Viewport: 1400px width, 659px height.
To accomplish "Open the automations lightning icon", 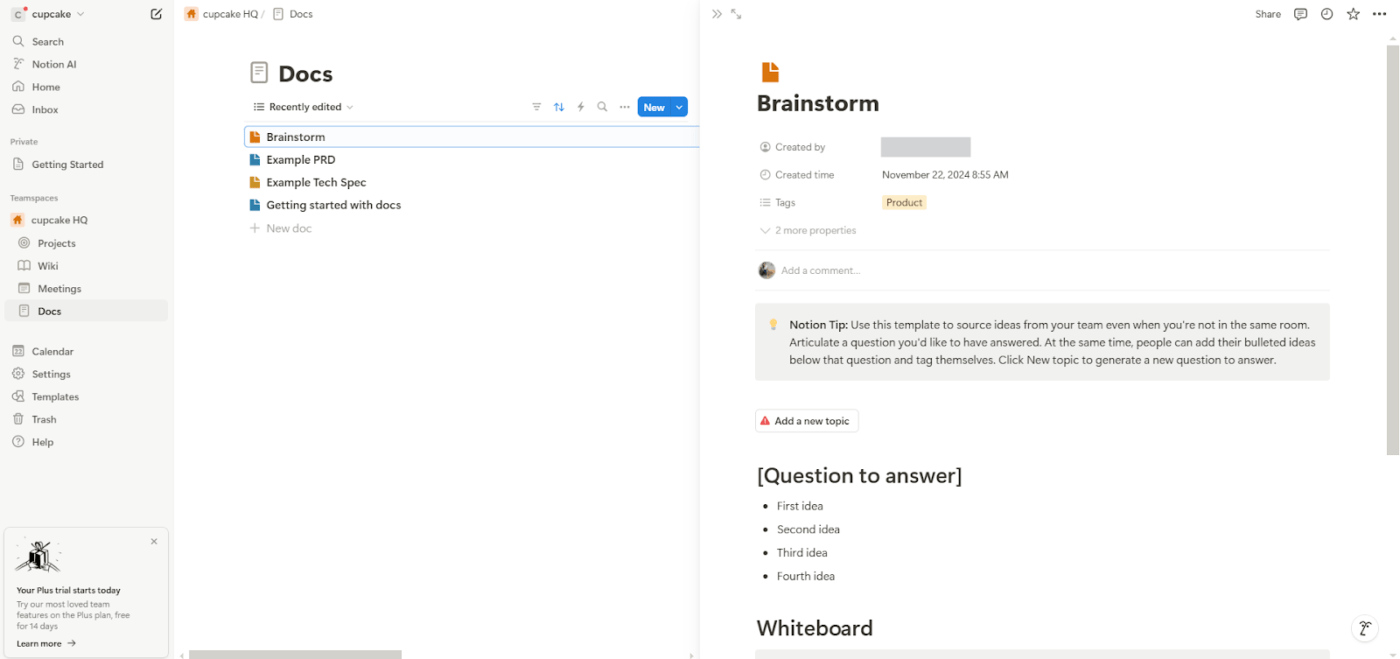I will (x=581, y=107).
